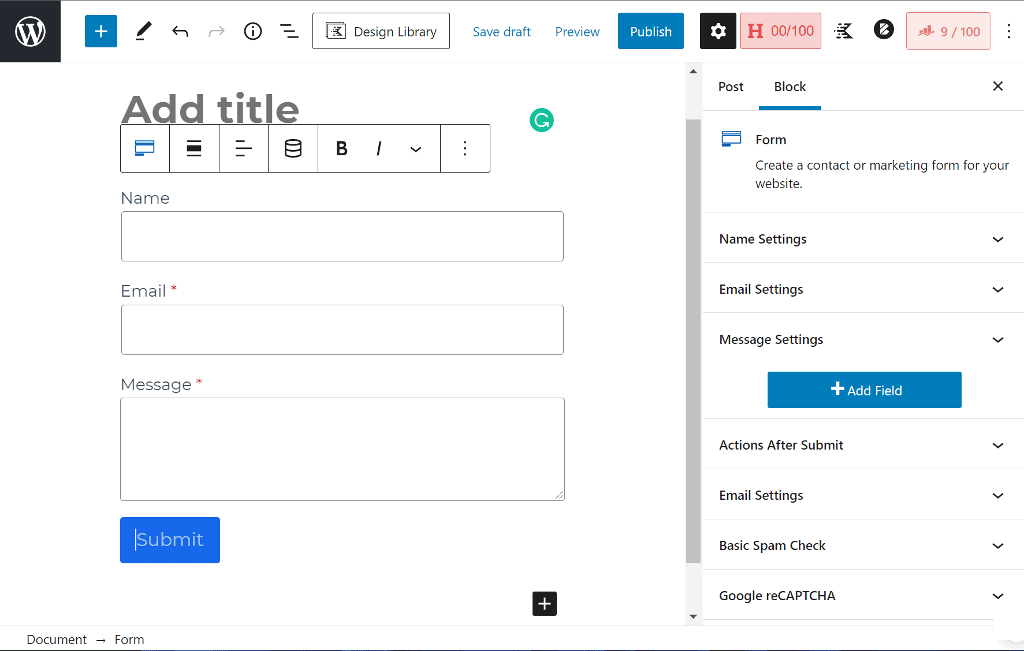This screenshot has width=1024, height=651.
Task: Toggle the settings gear sidebar
Action: coord(717,31)
